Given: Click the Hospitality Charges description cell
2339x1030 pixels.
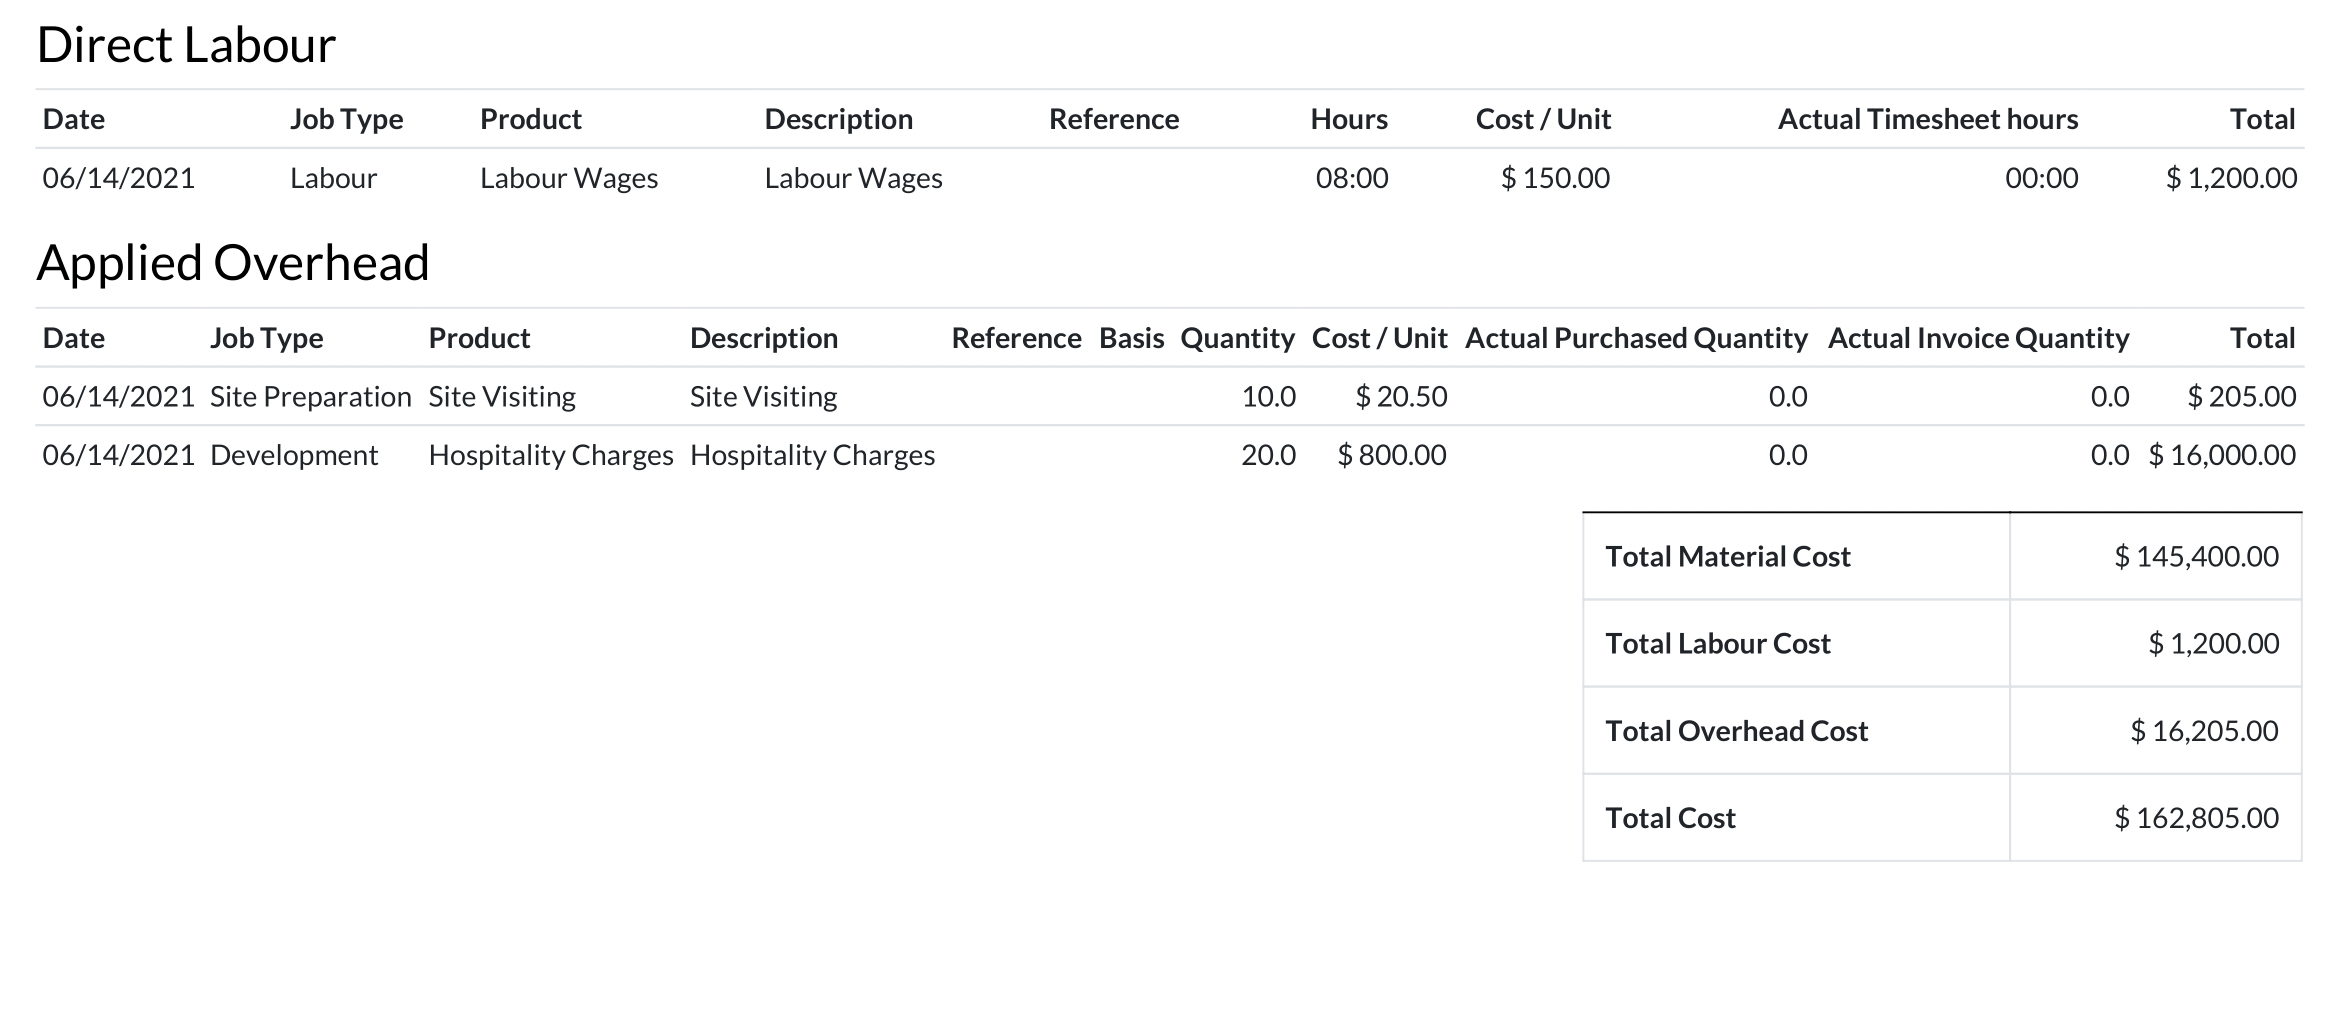Looking at the screenshot, I should (x=813, y=455).
